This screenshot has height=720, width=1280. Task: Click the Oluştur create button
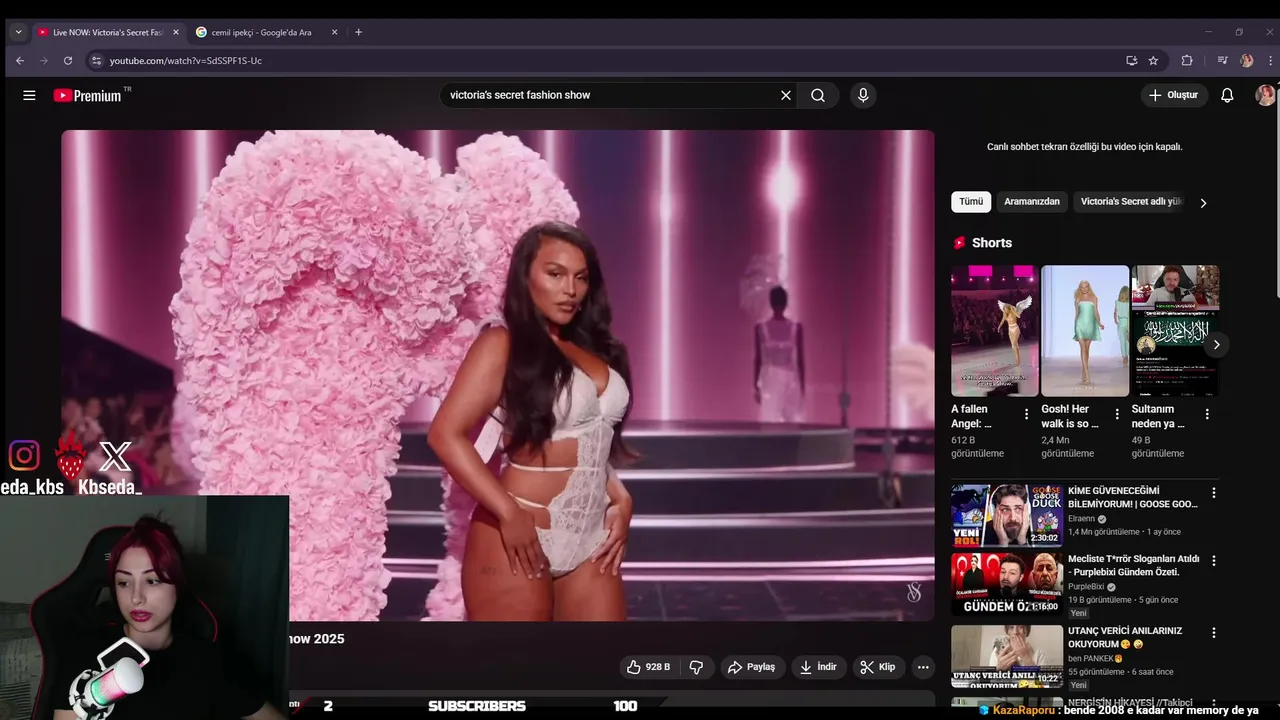1173,95
